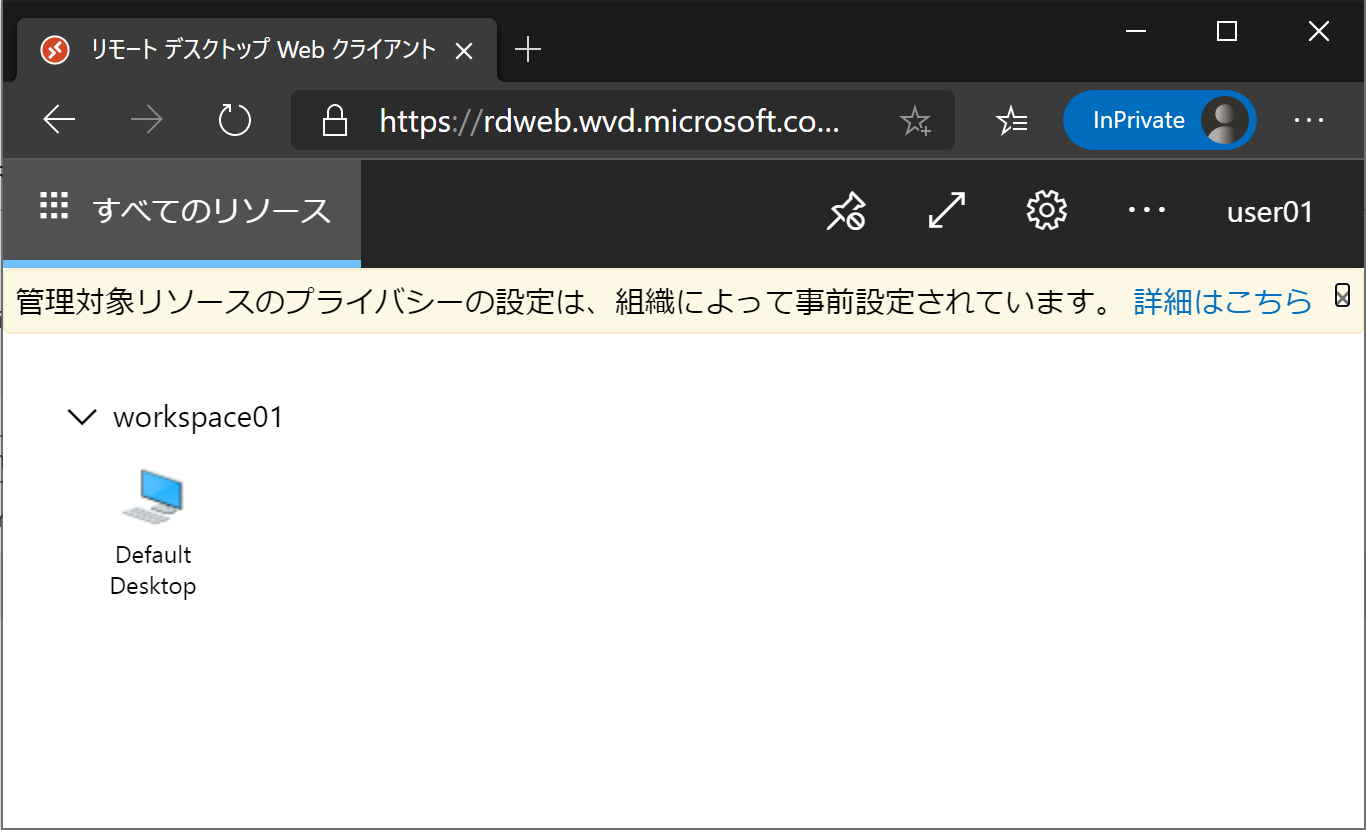Click the padlock icon in the address bar
The image size is (1366, 830).
pyautogui.click(x=334, y=120)
